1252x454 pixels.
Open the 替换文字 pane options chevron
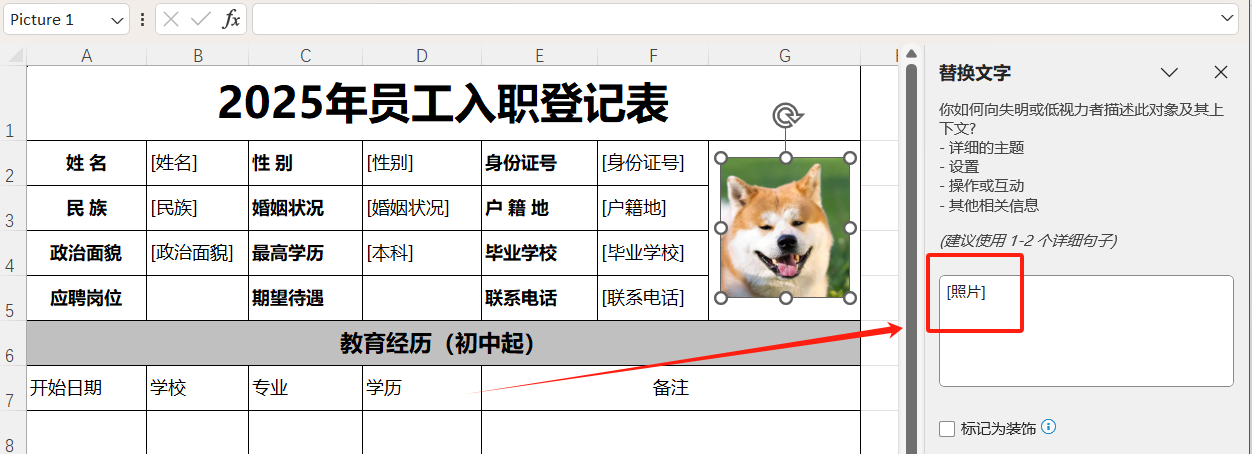point(1168,72)
